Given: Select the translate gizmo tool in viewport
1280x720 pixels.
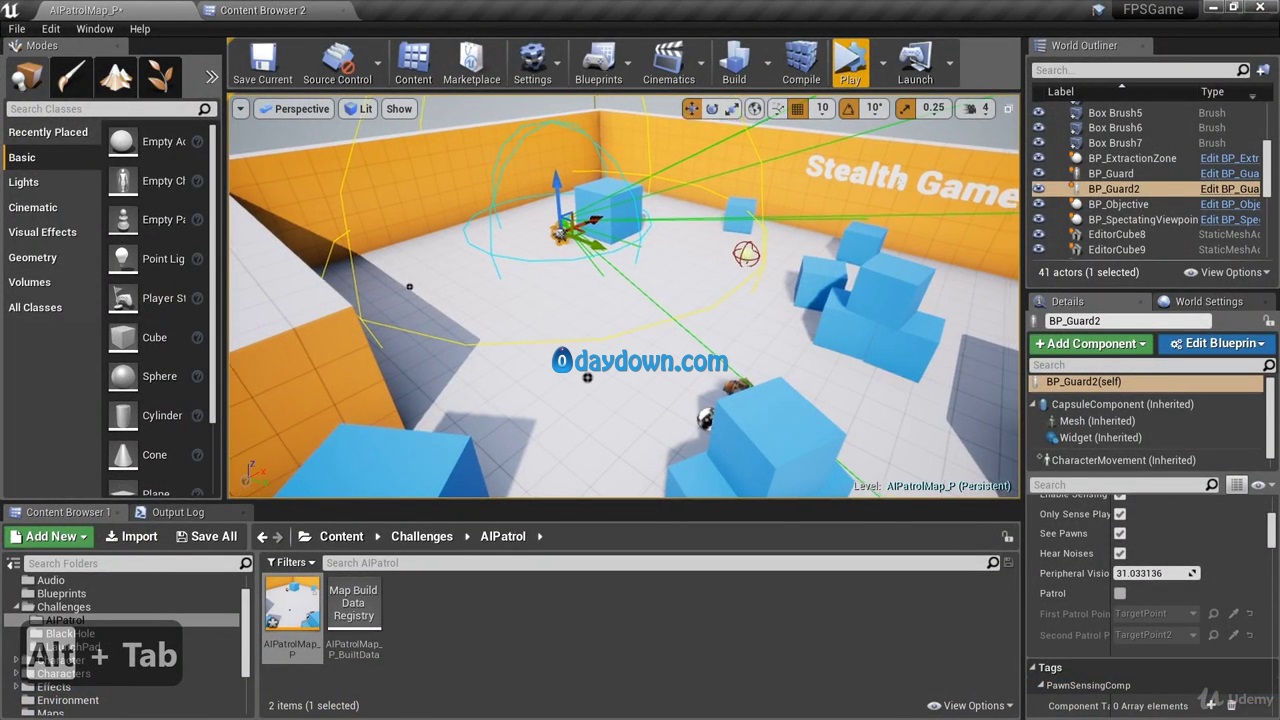Looking at the screenshot, I should (691, 109).
